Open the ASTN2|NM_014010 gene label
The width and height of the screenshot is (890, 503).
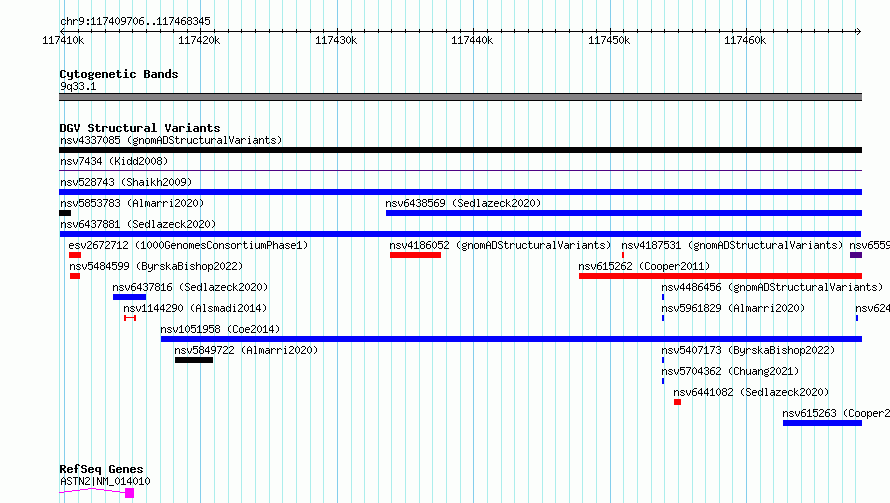coord(105,481)
